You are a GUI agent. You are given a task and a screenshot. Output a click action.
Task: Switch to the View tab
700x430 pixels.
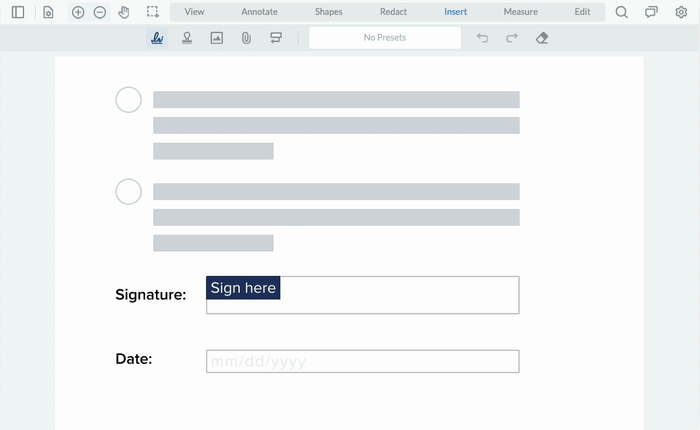tap(194, 12)
